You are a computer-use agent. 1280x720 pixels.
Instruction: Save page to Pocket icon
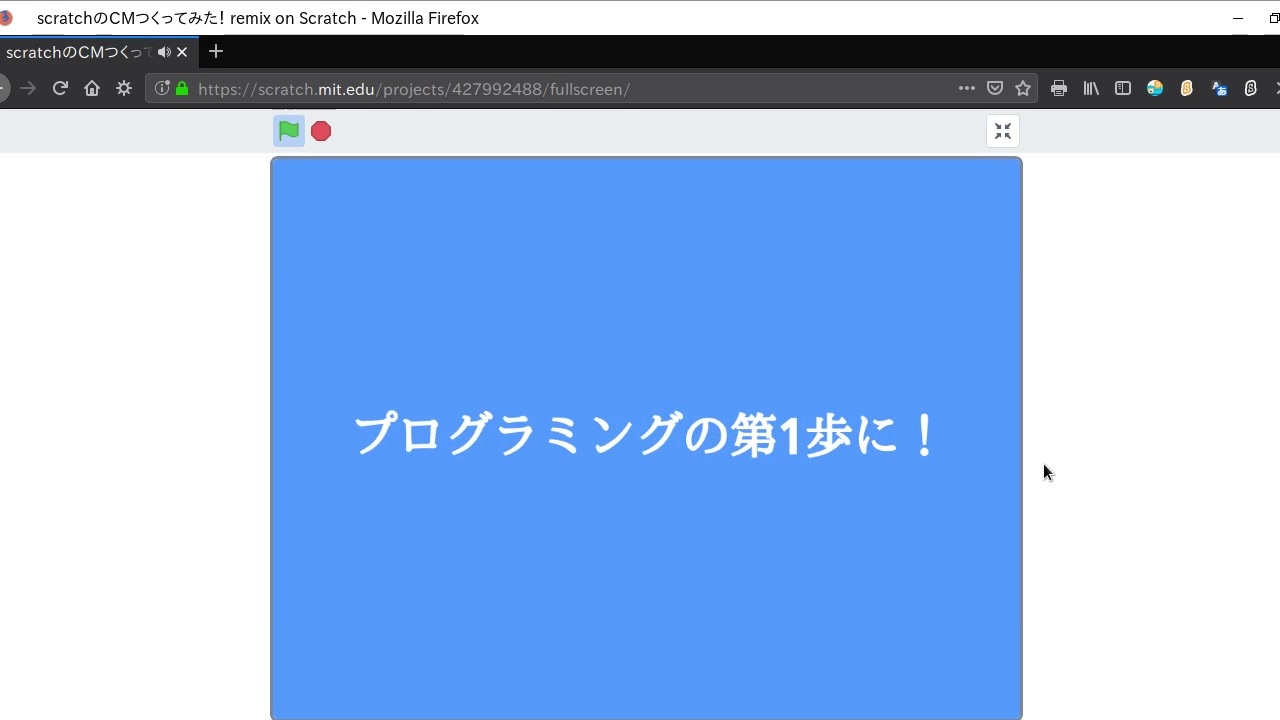[995, 88]
